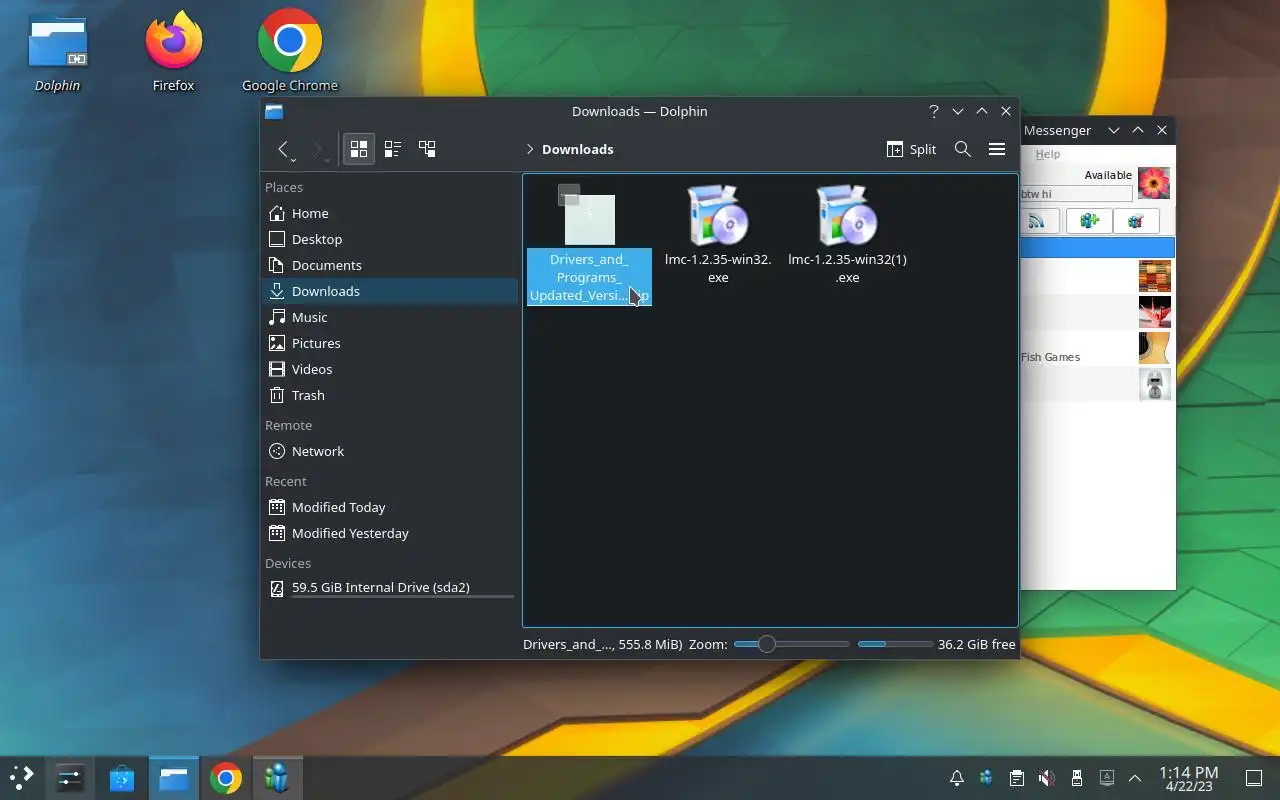Open keyboard layout indicator in tray
The height and width of the screenshot is (800, 1280).
point(1107,778)
